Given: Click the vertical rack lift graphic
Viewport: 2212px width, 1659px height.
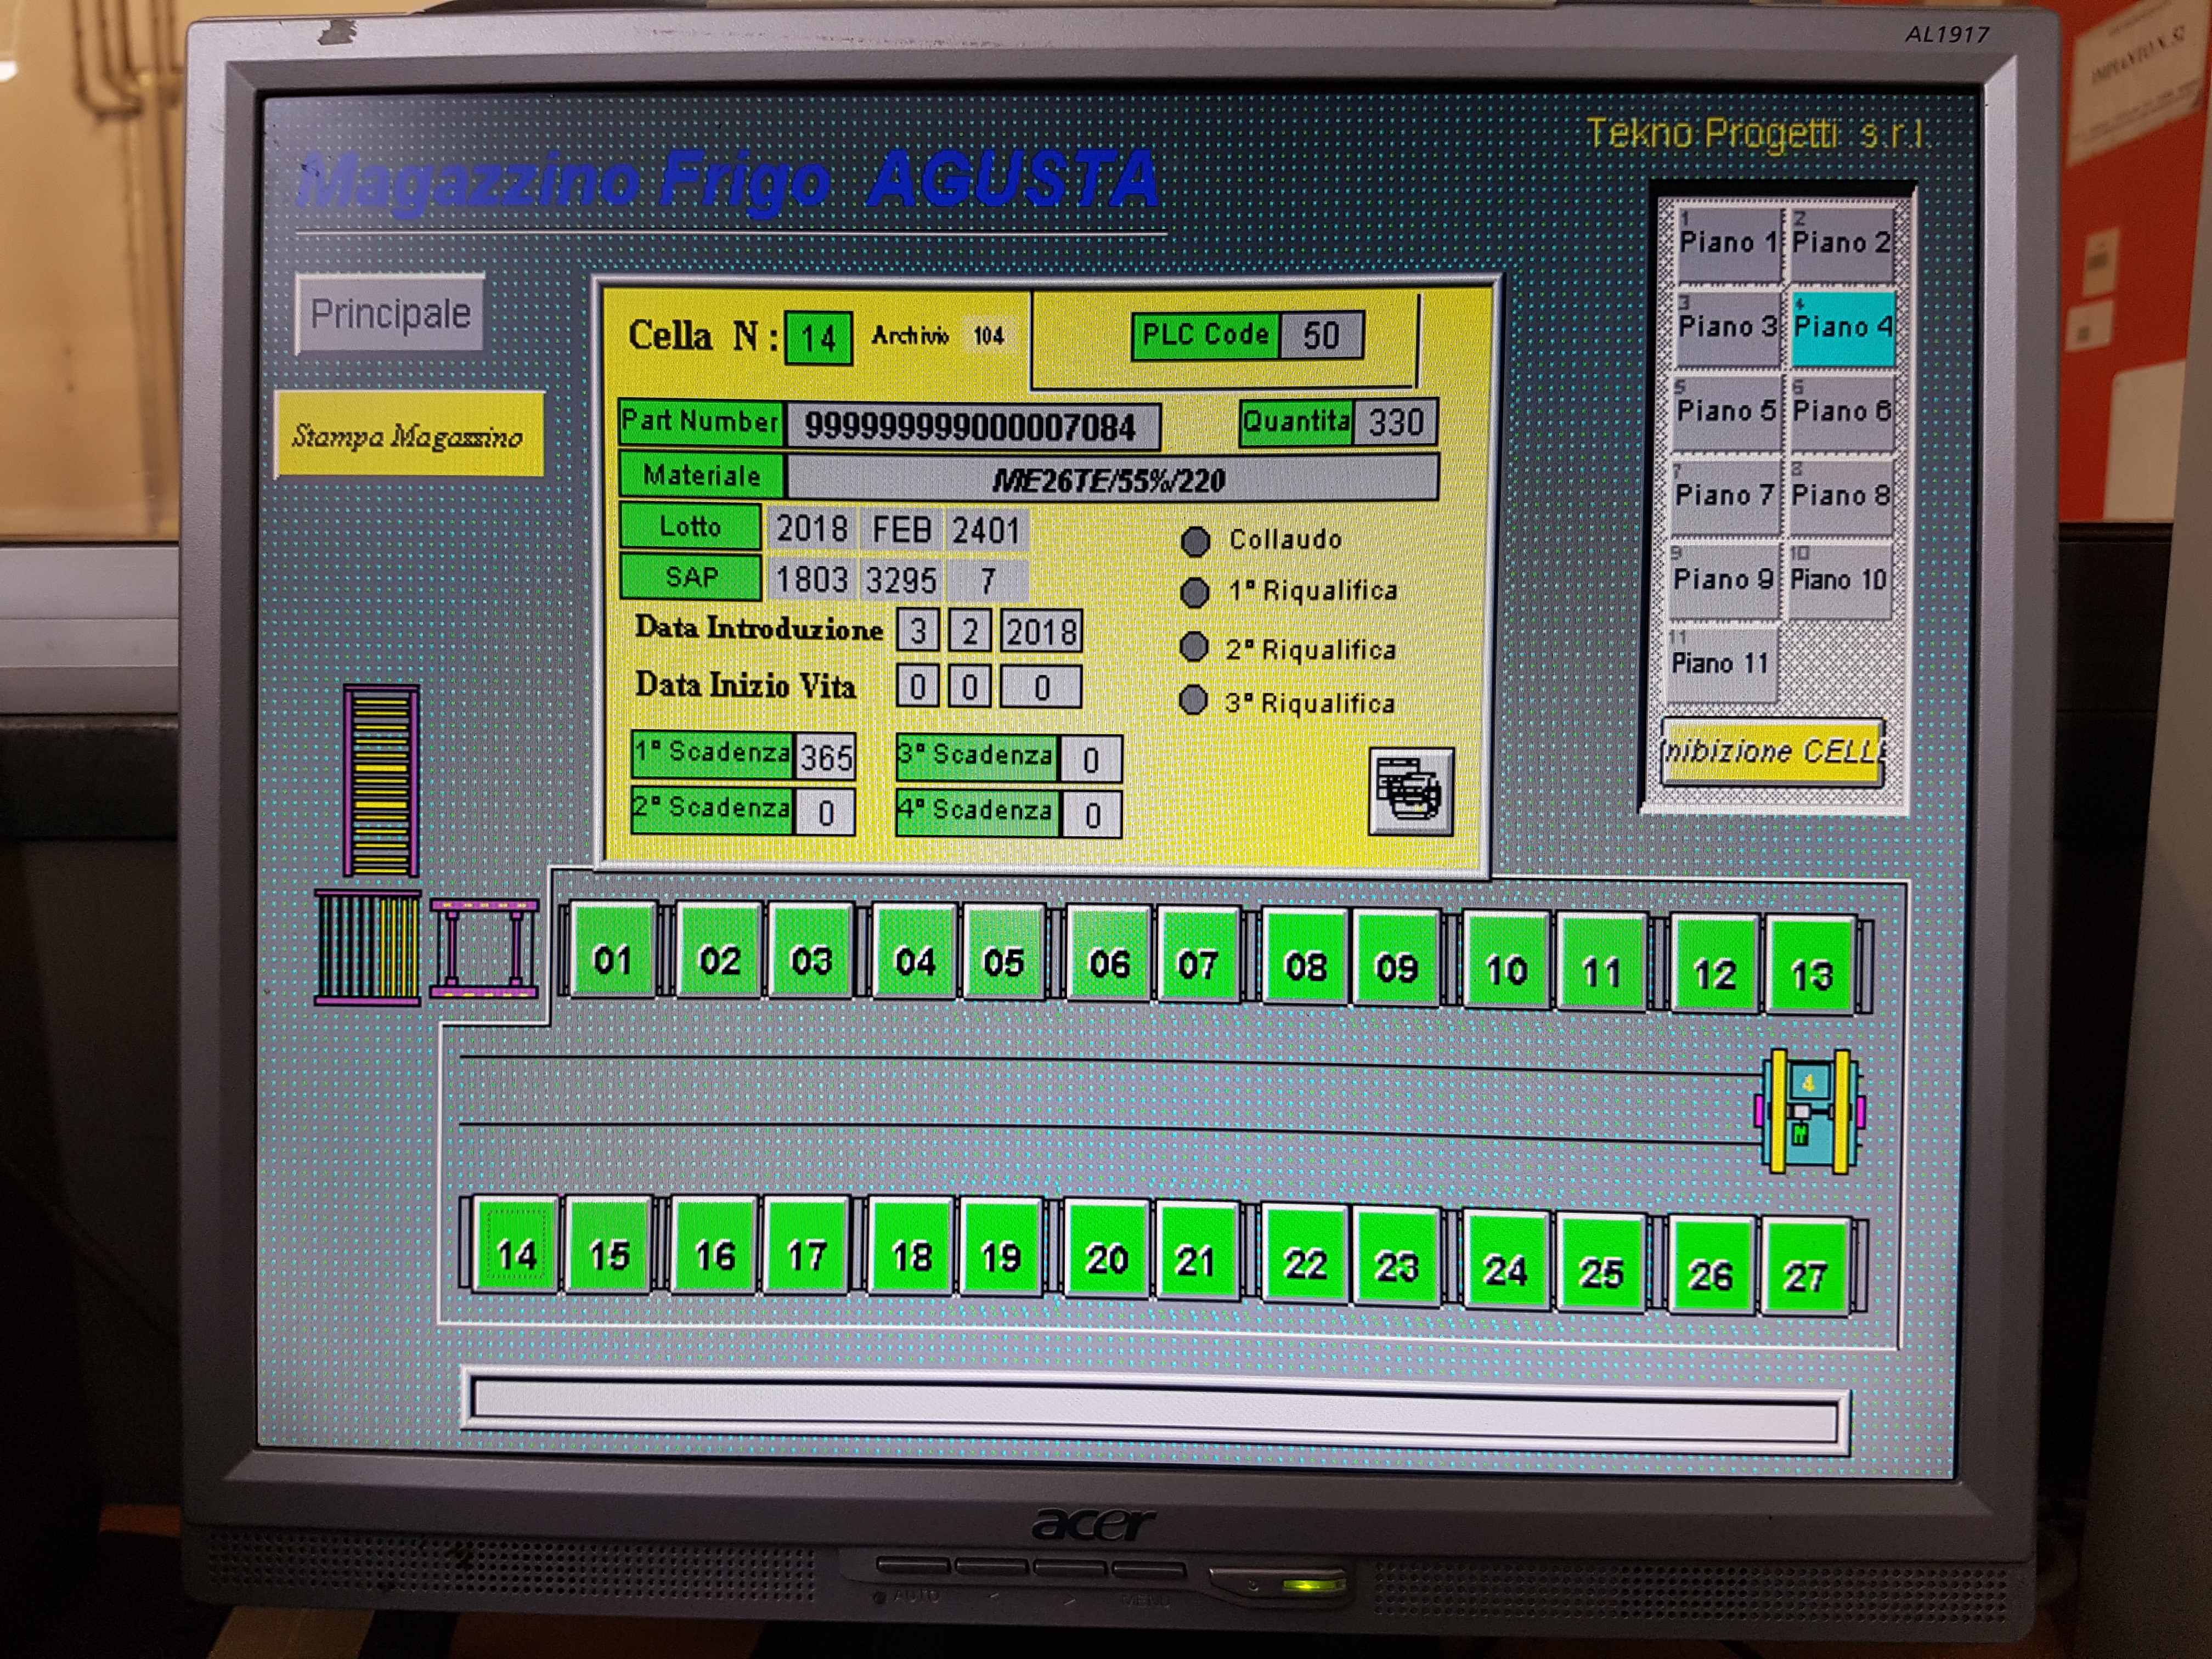Looking at the screenshot, I should 381,781.
